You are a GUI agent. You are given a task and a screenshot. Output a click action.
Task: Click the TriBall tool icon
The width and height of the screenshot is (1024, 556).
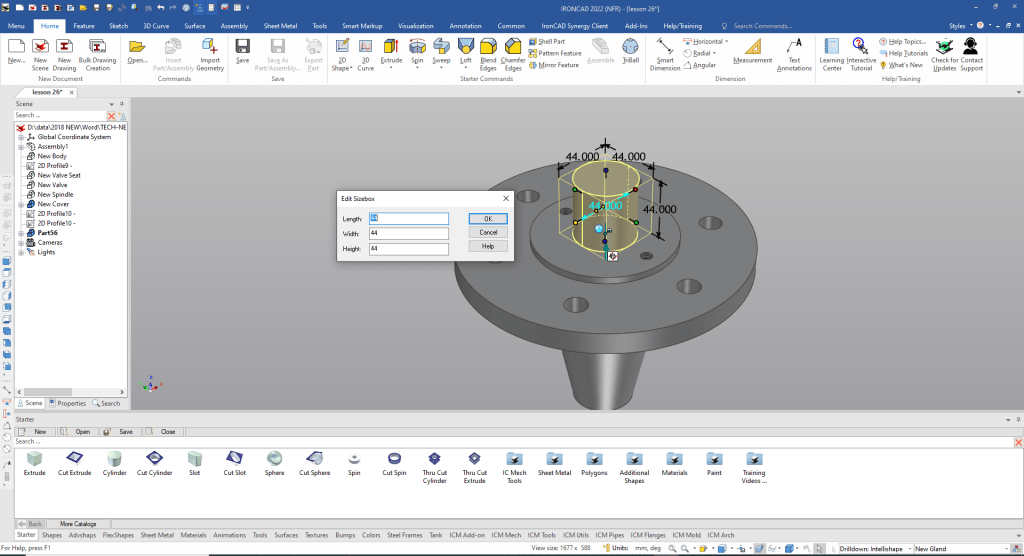[x=630, y=49]
